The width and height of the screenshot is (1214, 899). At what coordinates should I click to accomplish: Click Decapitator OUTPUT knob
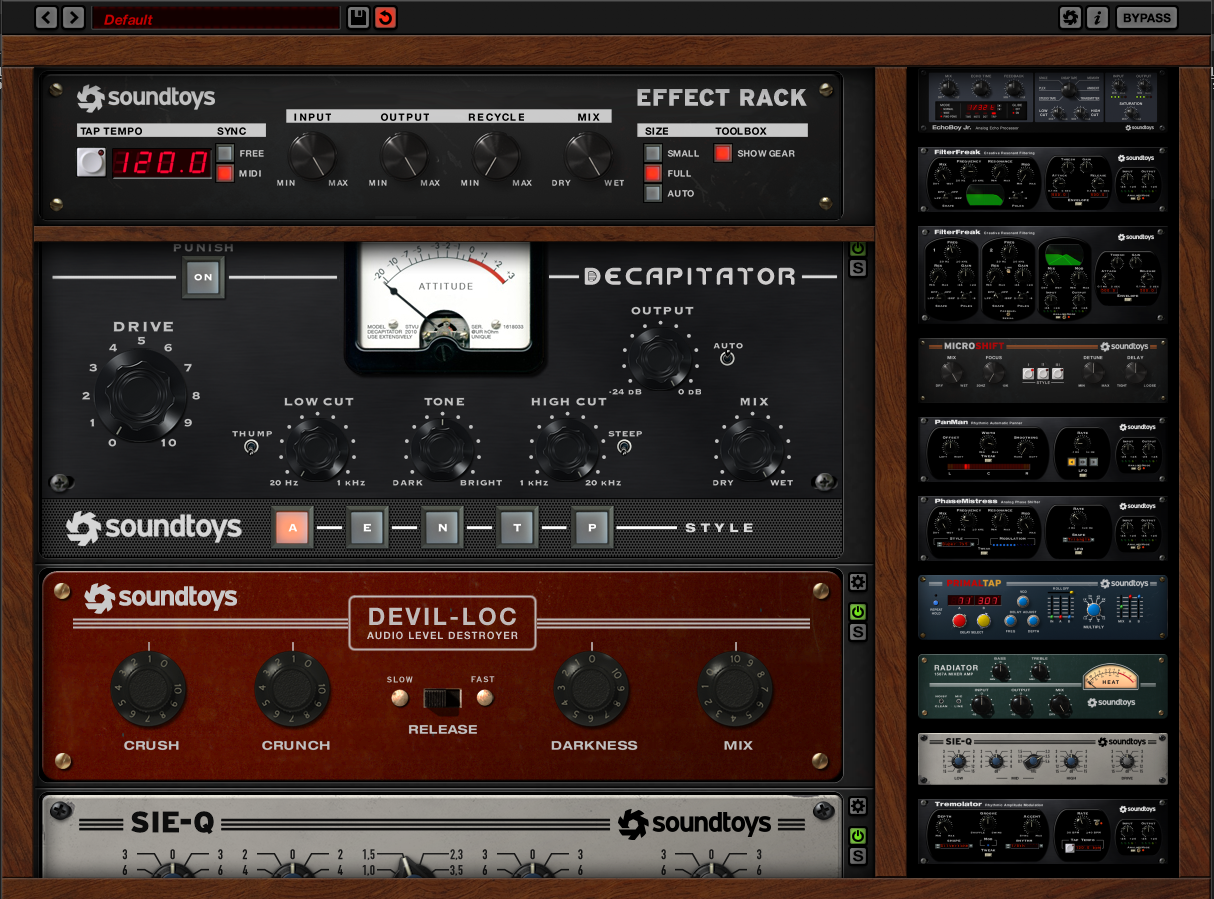click(660, 356)
